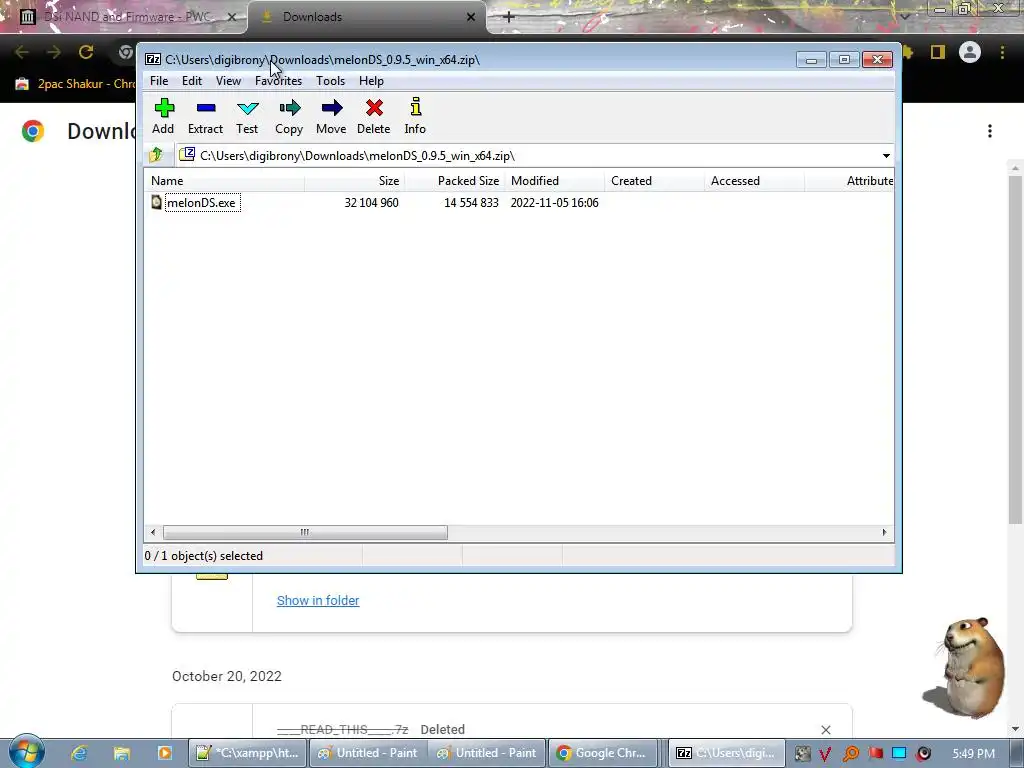Image resolution: width=1024 pixels, height=768 pixels.
Task: Click the horizontal scrollbar thumb in 7-Zip
Action: pos(305,532)
